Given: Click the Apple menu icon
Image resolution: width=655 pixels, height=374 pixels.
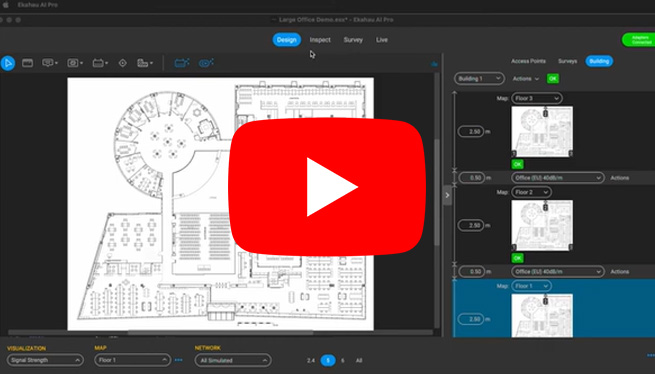Looking at the screenshot, I should pos(6,5).
